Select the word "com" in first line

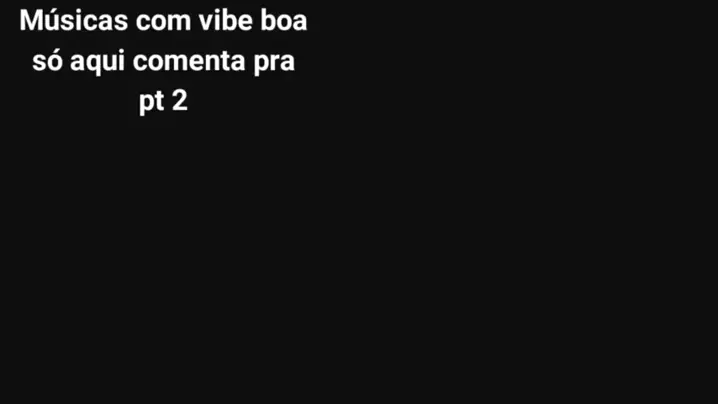pyautogui.click(x=163, y=22)
